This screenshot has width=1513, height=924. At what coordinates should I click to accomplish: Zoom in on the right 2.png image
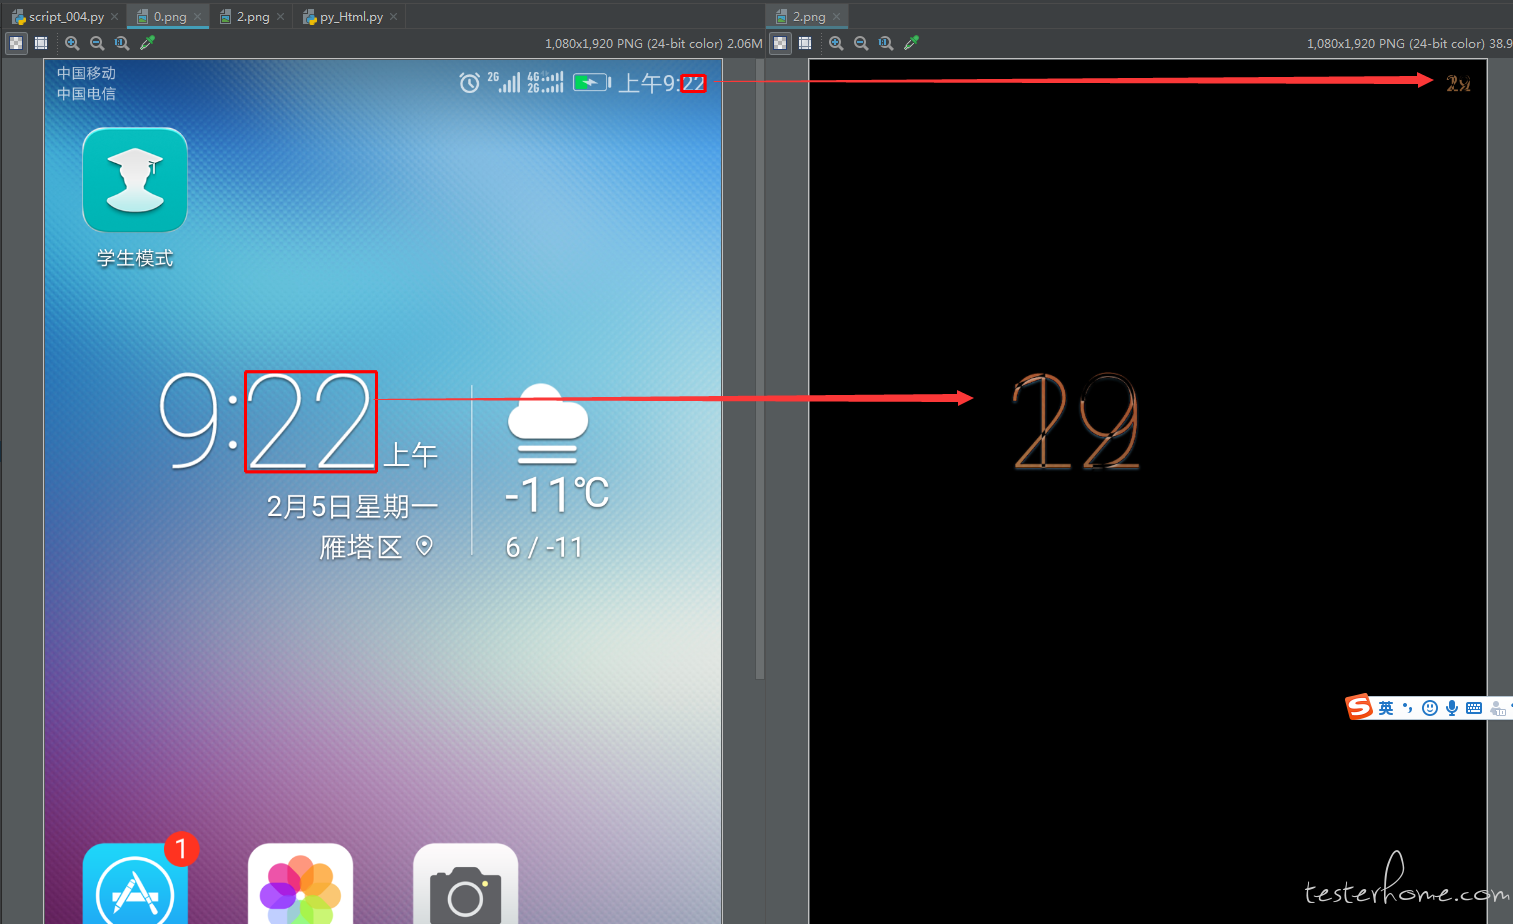(836, 43)
